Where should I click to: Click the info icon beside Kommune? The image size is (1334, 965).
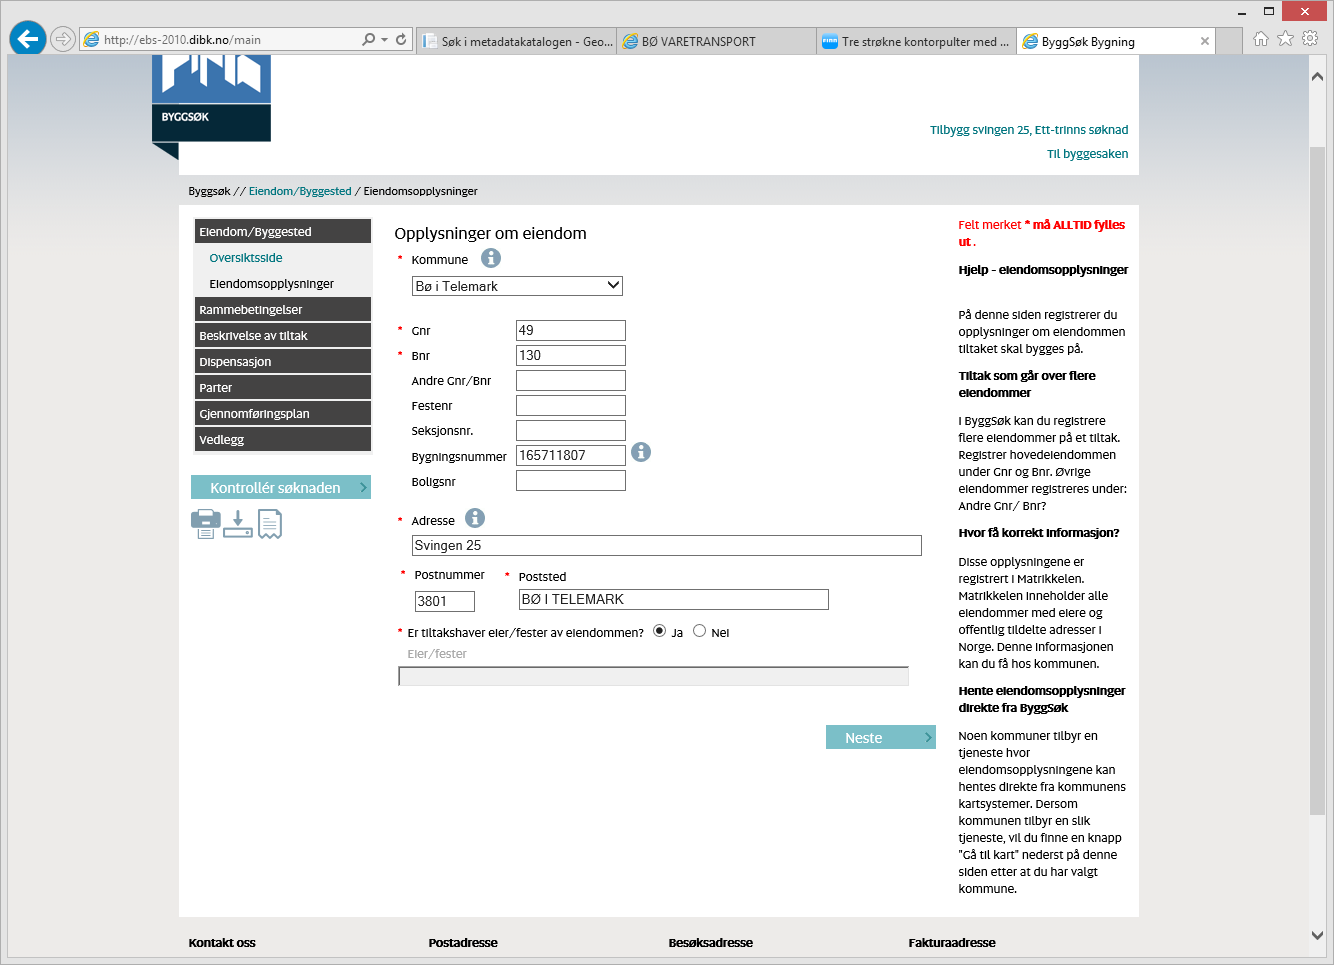[x=491, y=258]
